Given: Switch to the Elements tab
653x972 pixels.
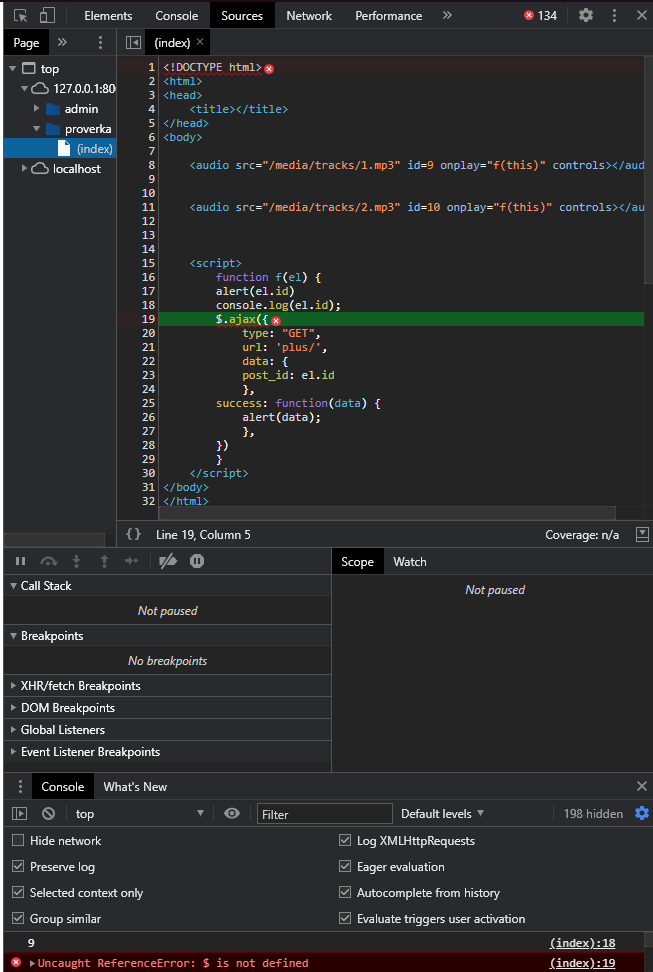Looking at the screenshot, I should pyautogui.click(x=108, y=15).
